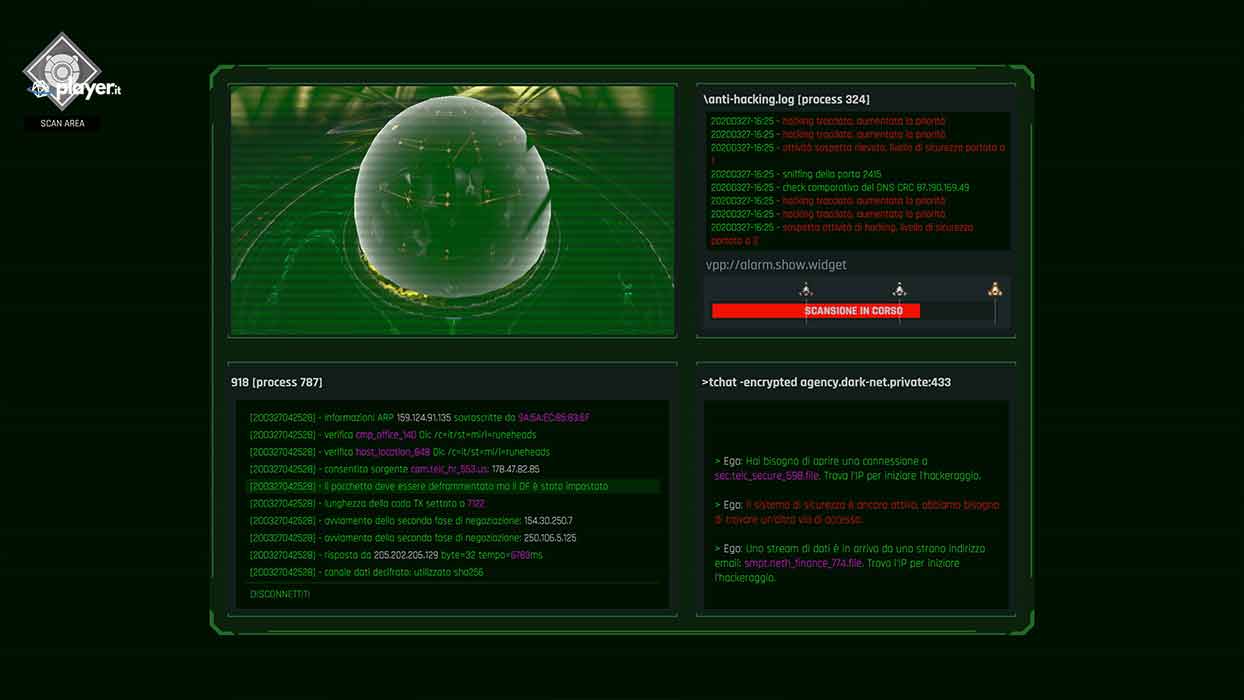Select IP address 159.124.91.135 in ARP line
This screenshot has width=1244, height=700.
(x=424, y=418)
